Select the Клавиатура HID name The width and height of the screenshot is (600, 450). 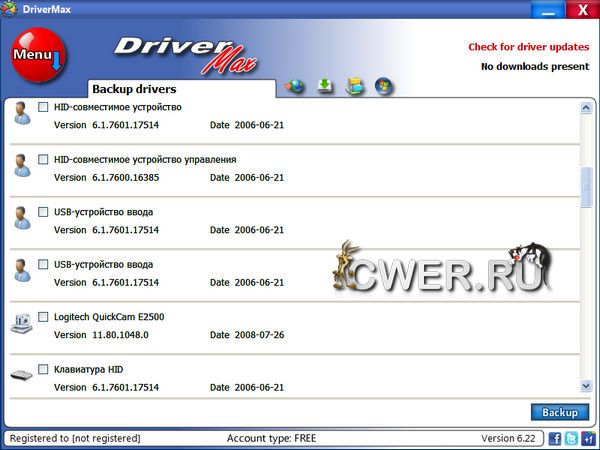click(88, 369)
